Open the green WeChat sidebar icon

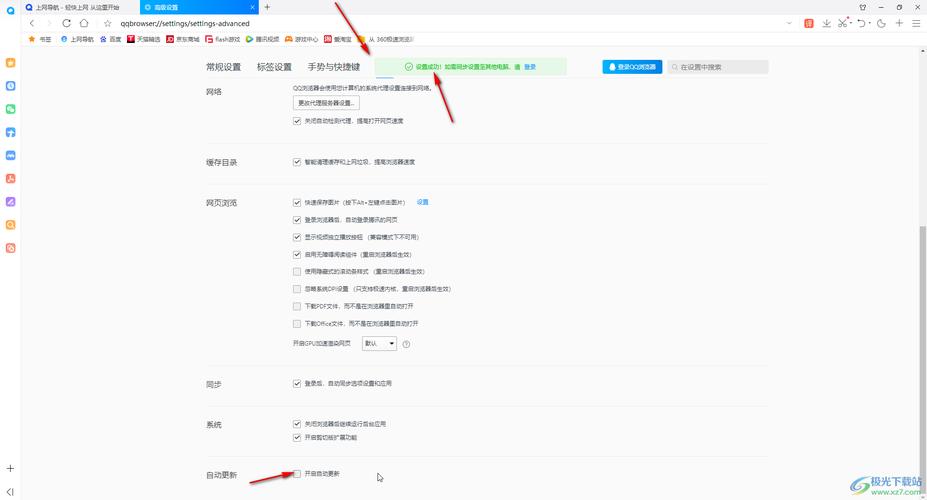[11, 109]
